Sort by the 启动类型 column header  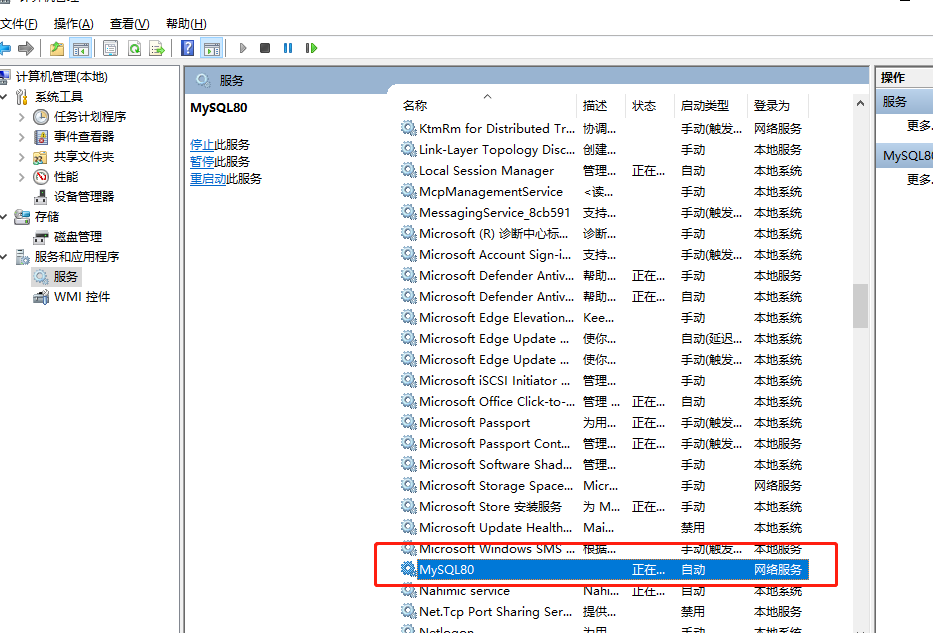(x=711, y=106)
